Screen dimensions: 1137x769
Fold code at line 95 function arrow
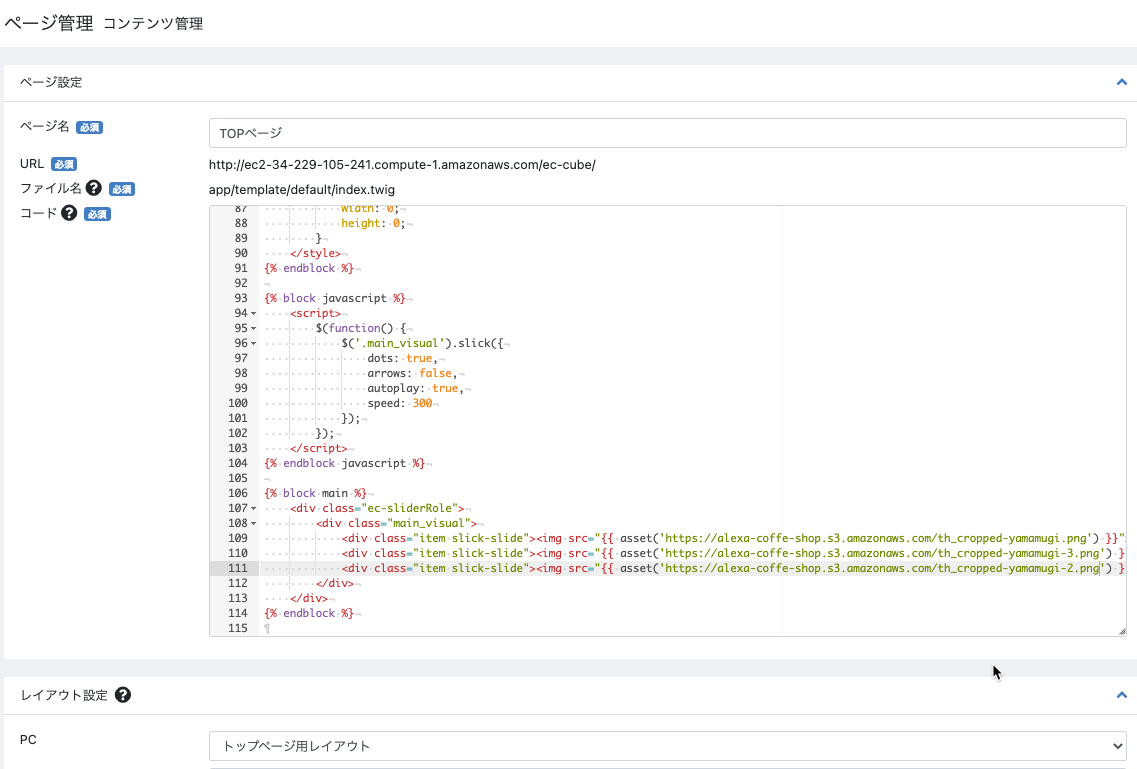click(x=254, y=328)
